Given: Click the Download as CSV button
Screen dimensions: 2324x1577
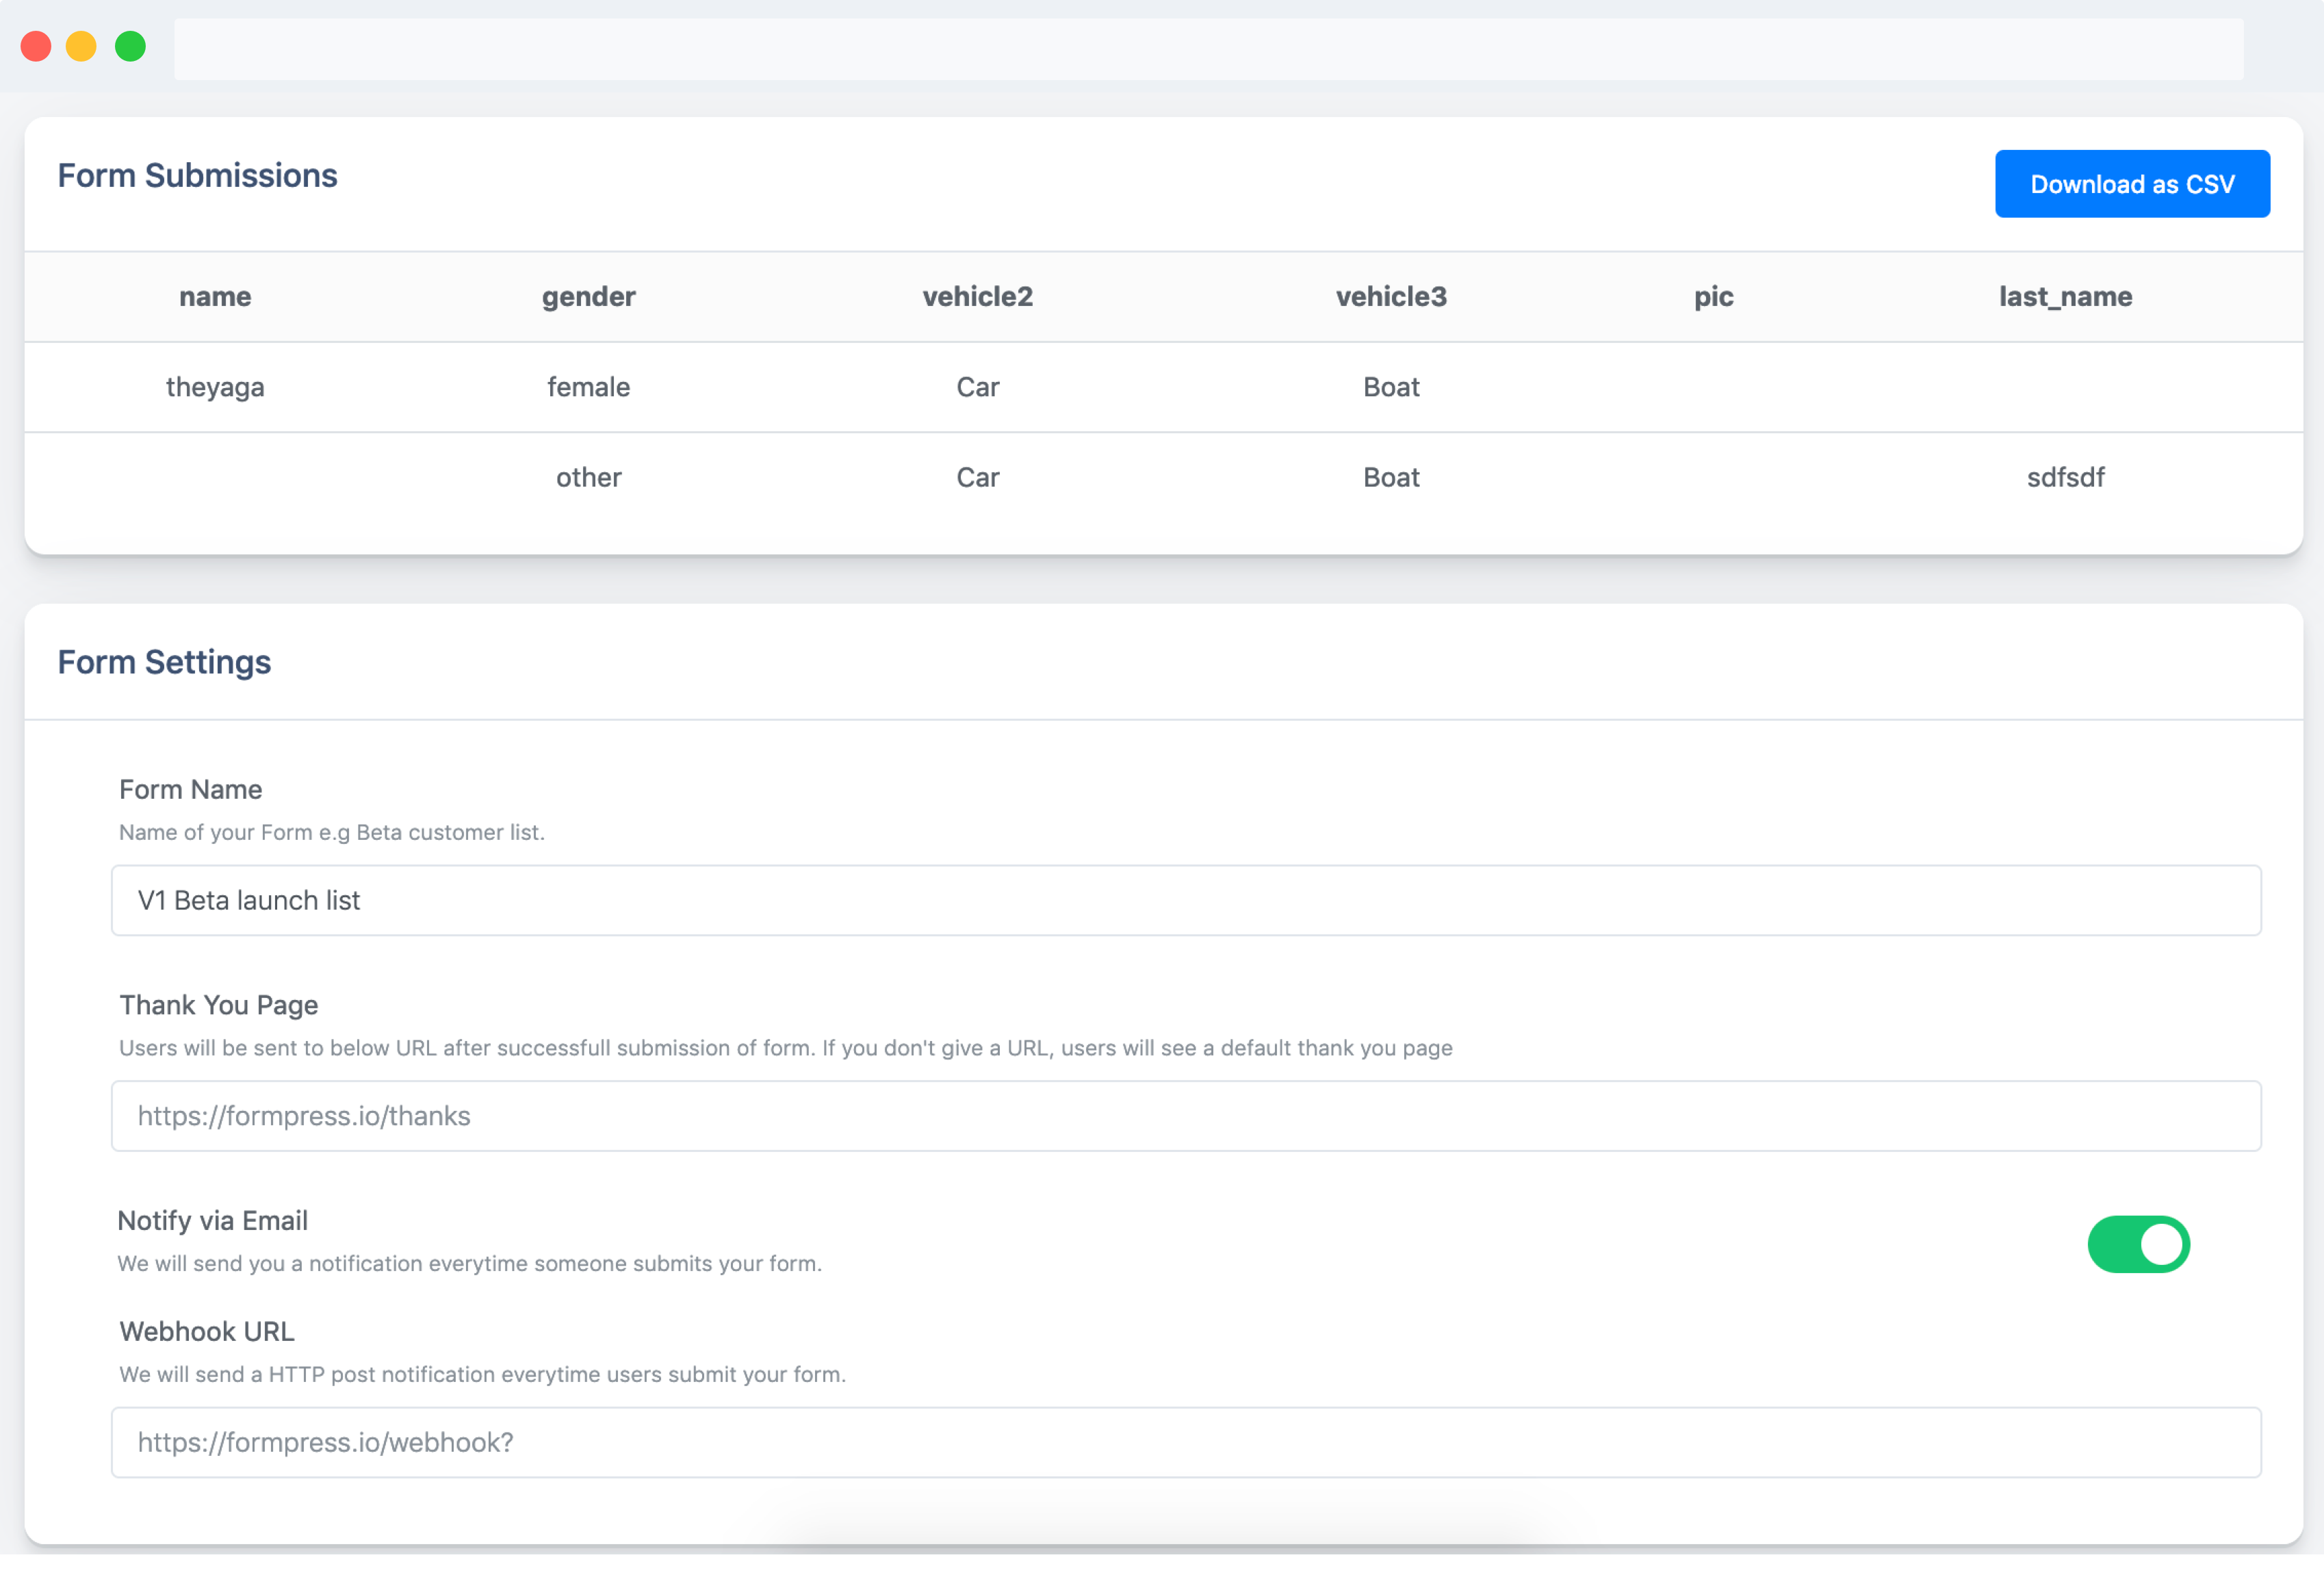Looking at the screenshot, I should click(2131, 184).
